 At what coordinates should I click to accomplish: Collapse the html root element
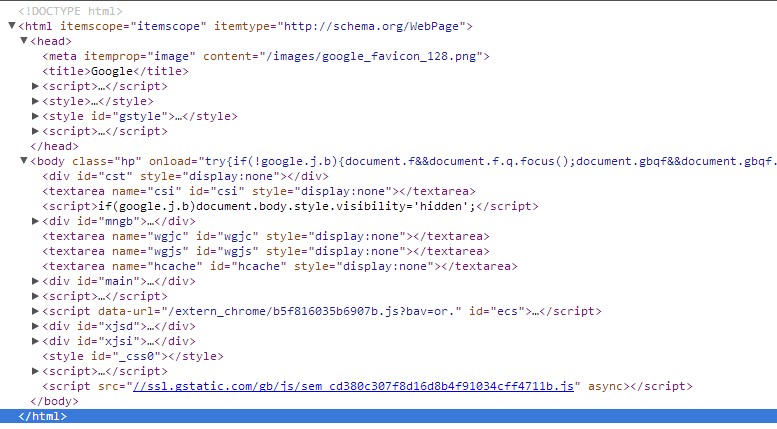tap(12, 25)
